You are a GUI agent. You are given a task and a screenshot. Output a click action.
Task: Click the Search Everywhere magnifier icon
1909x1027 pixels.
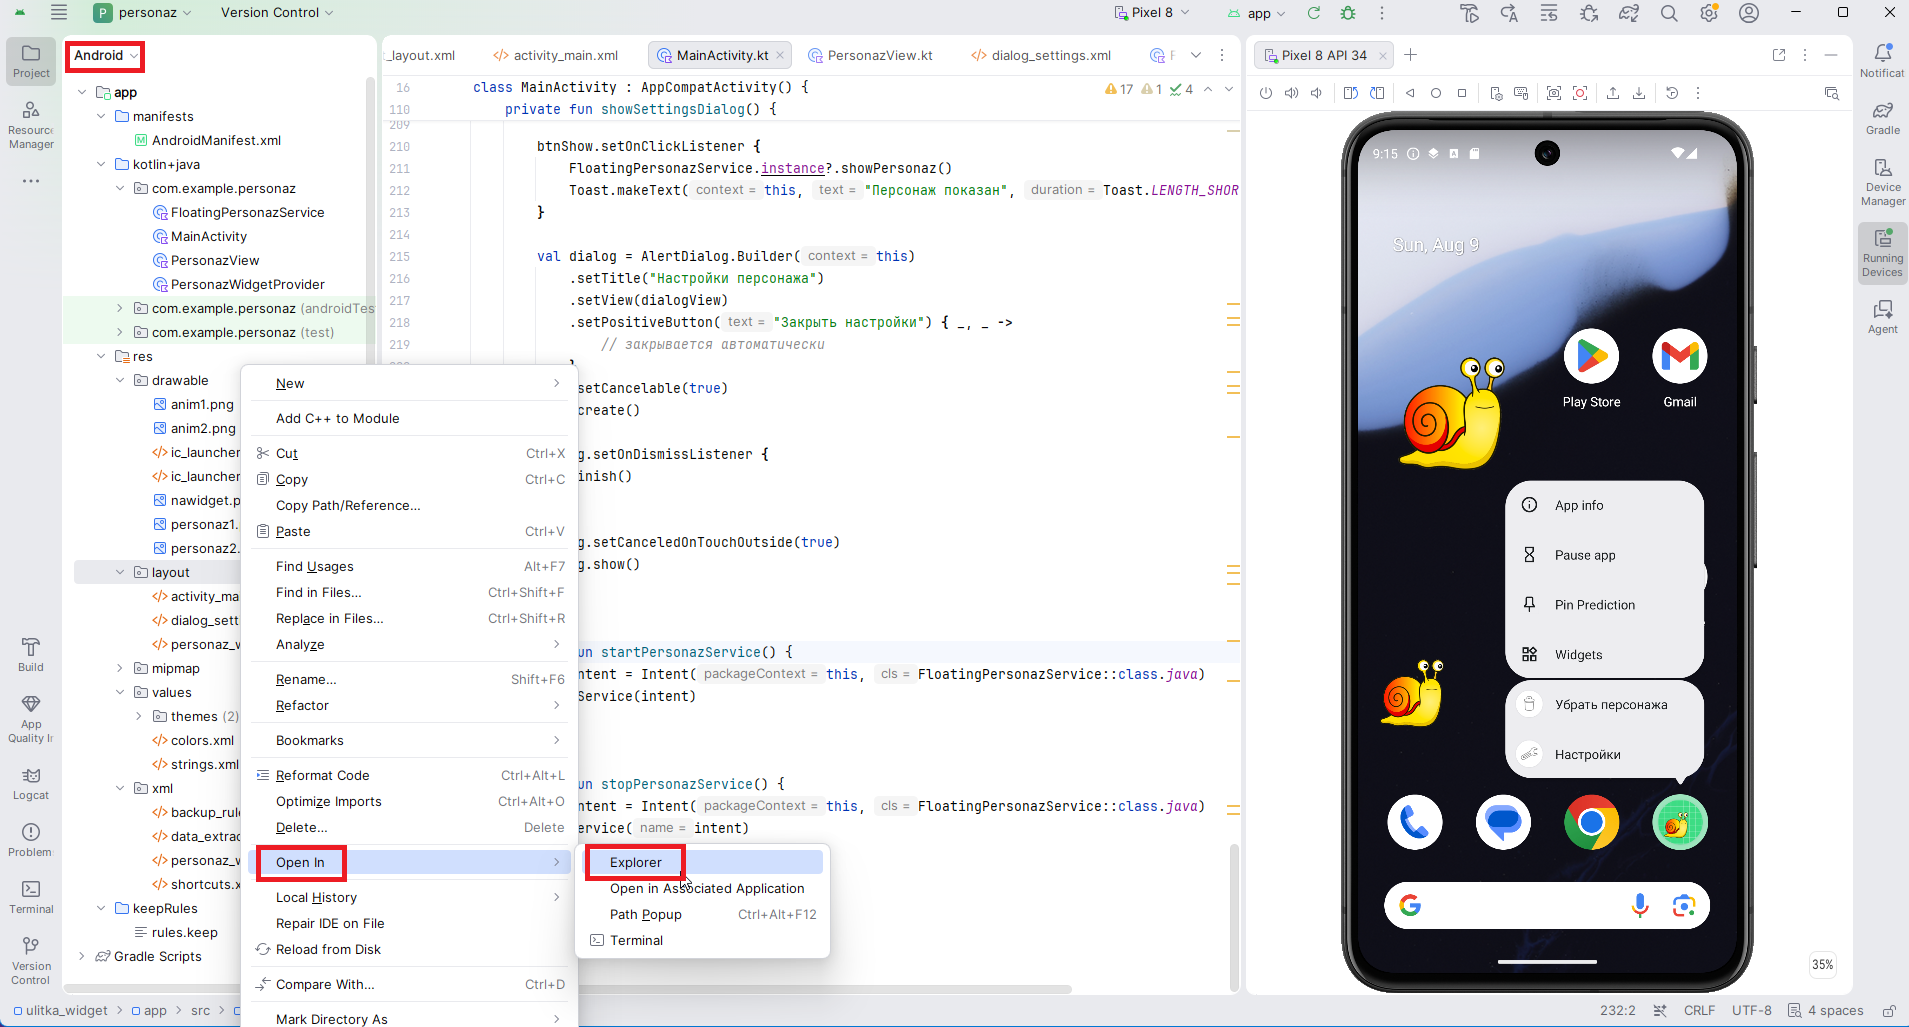[1669, 13]
